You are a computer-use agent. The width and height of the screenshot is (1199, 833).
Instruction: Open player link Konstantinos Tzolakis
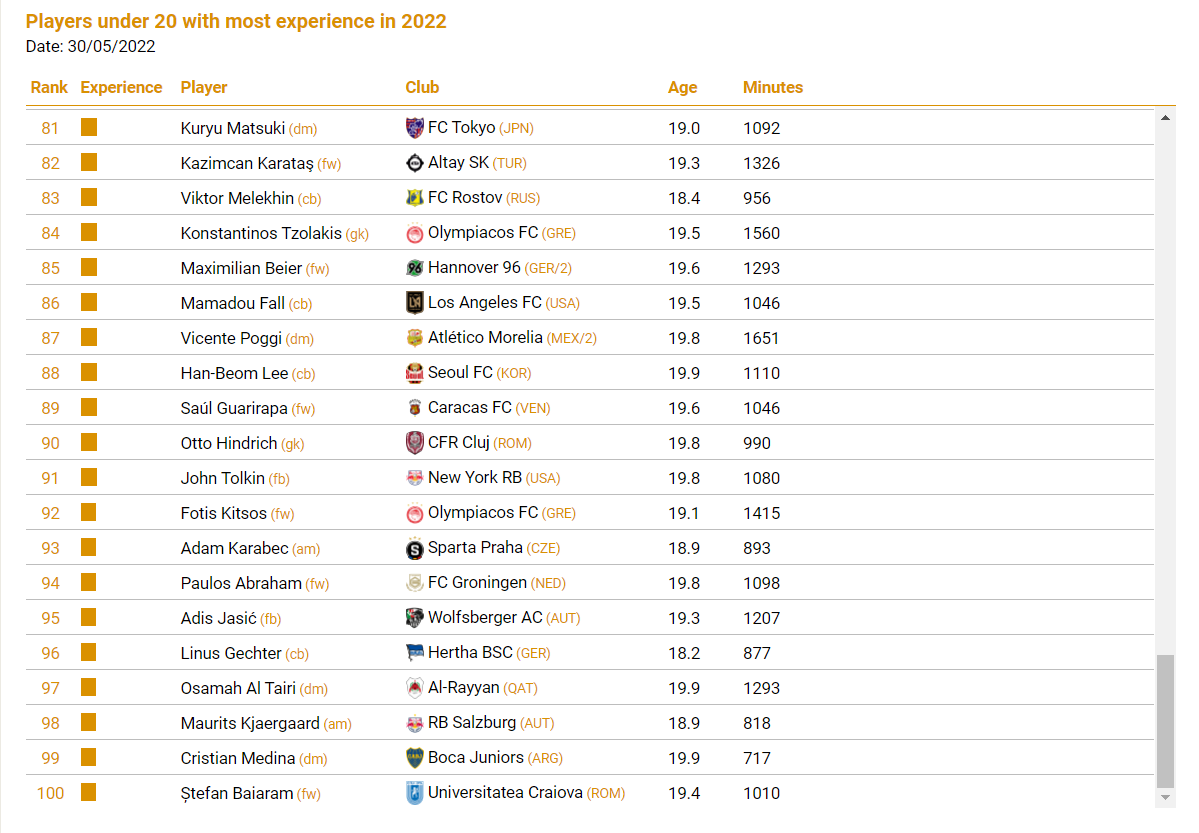[261, 233]
